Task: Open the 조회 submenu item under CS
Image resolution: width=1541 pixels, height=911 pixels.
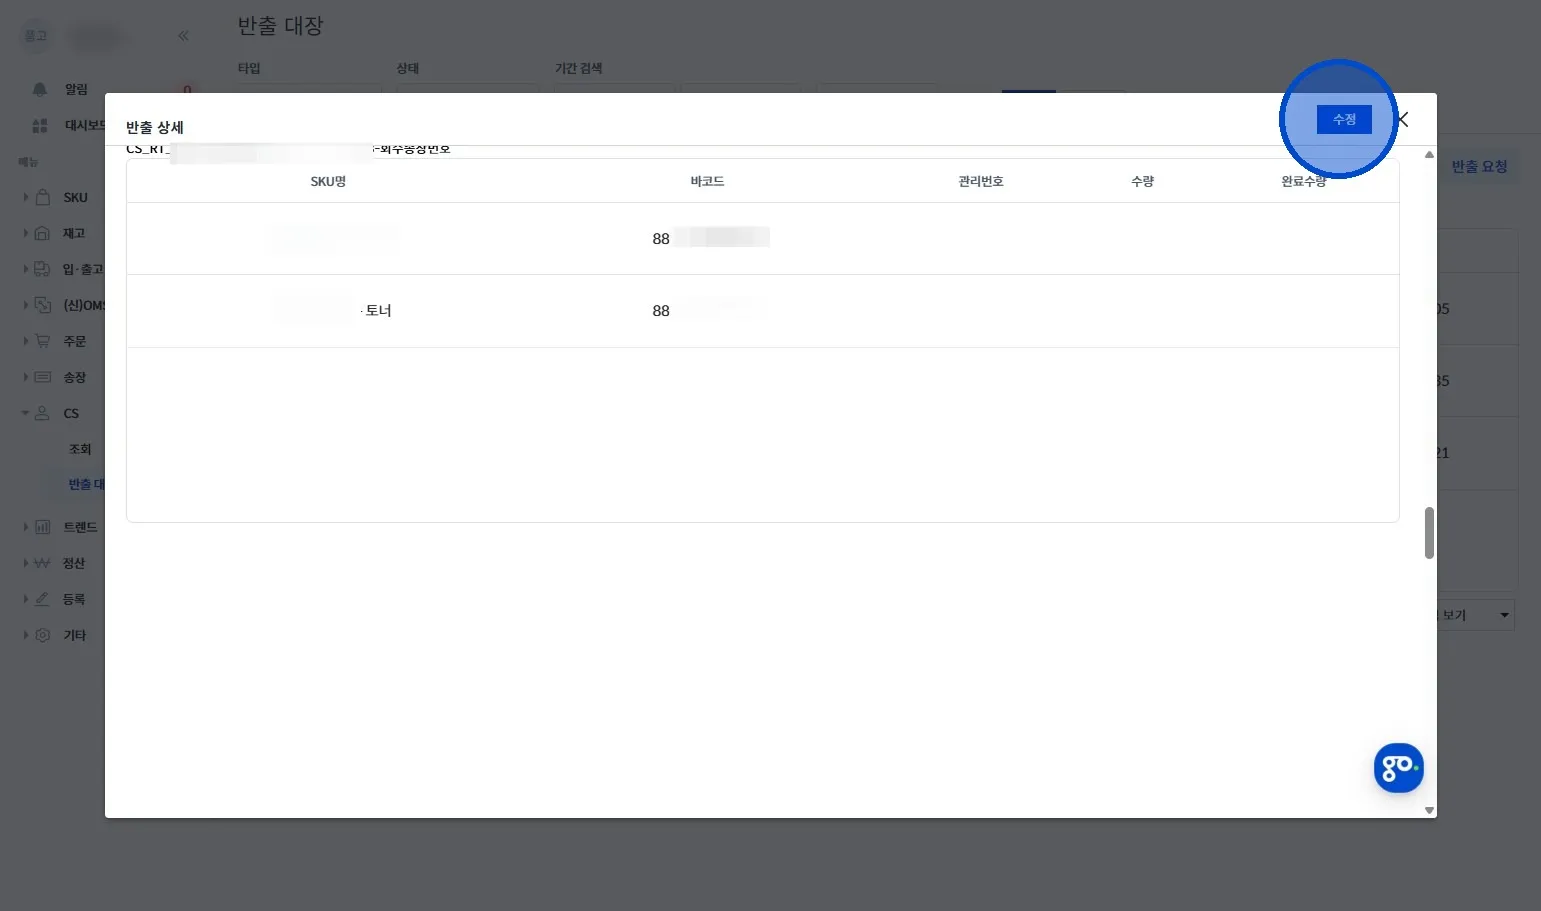Action: click(80, 449)
